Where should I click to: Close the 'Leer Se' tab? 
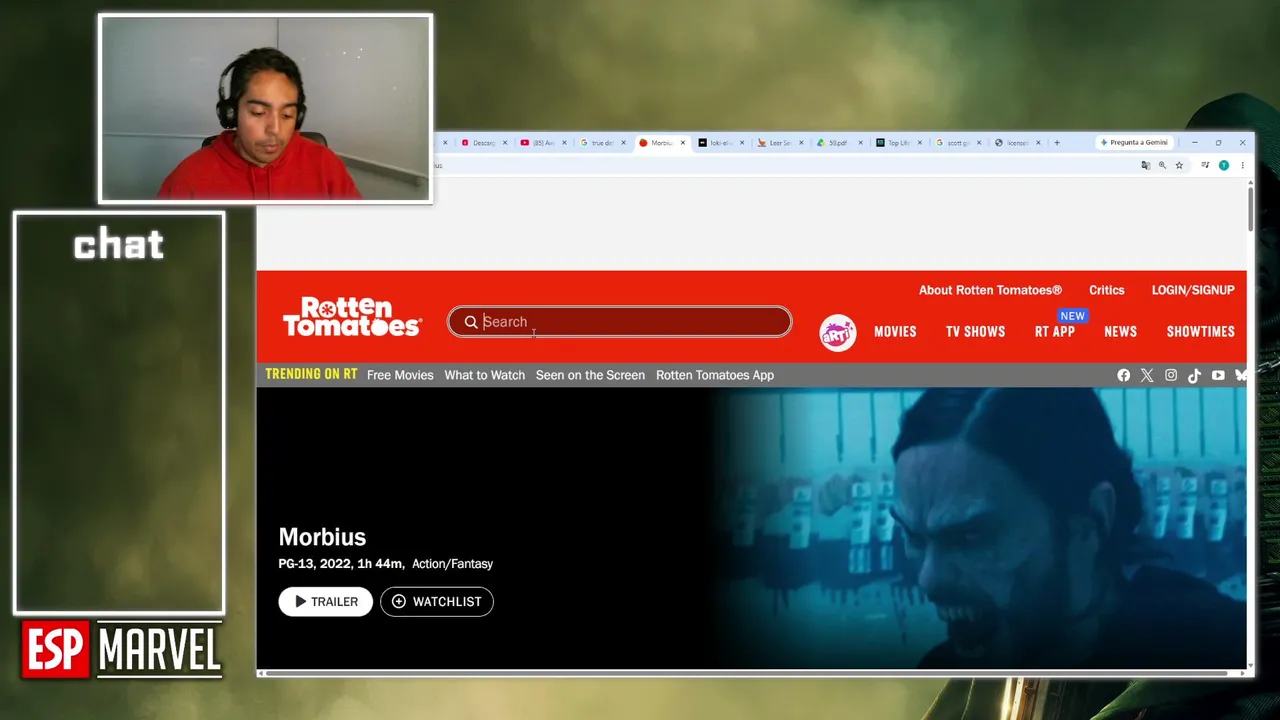click(801, 143)
